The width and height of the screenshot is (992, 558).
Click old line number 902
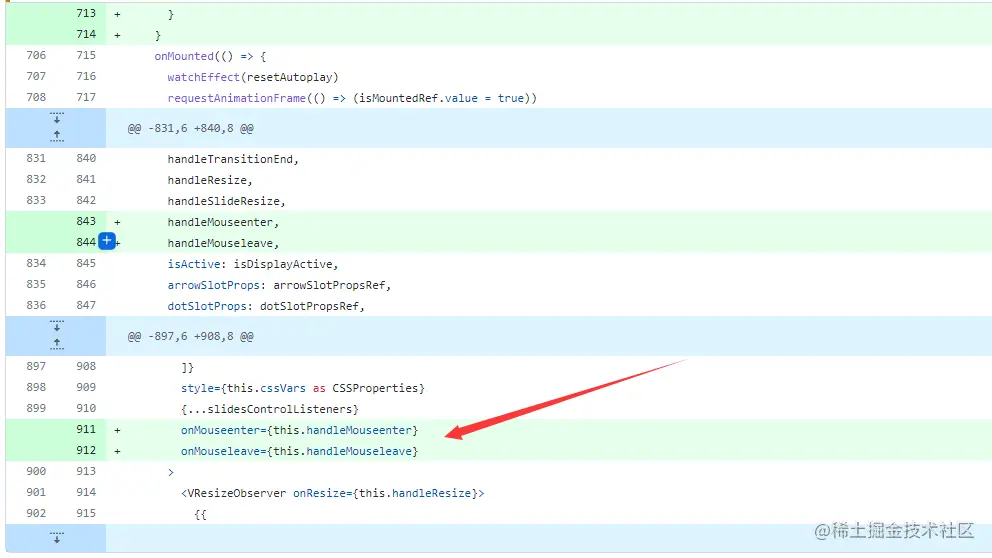[36, 513]
